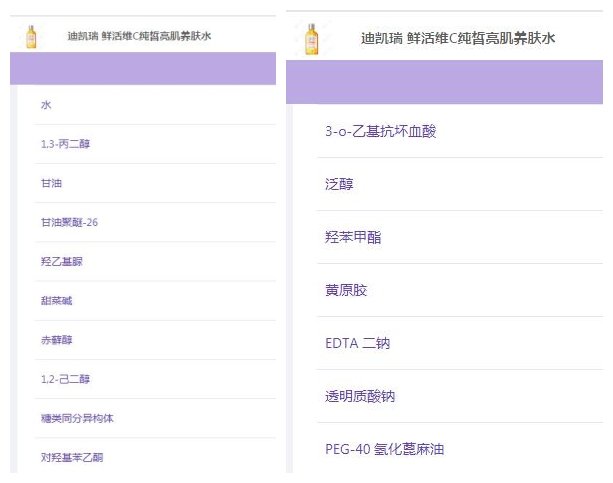Click product bottle thumbnail in right ingredient panel

coord(312,39)
